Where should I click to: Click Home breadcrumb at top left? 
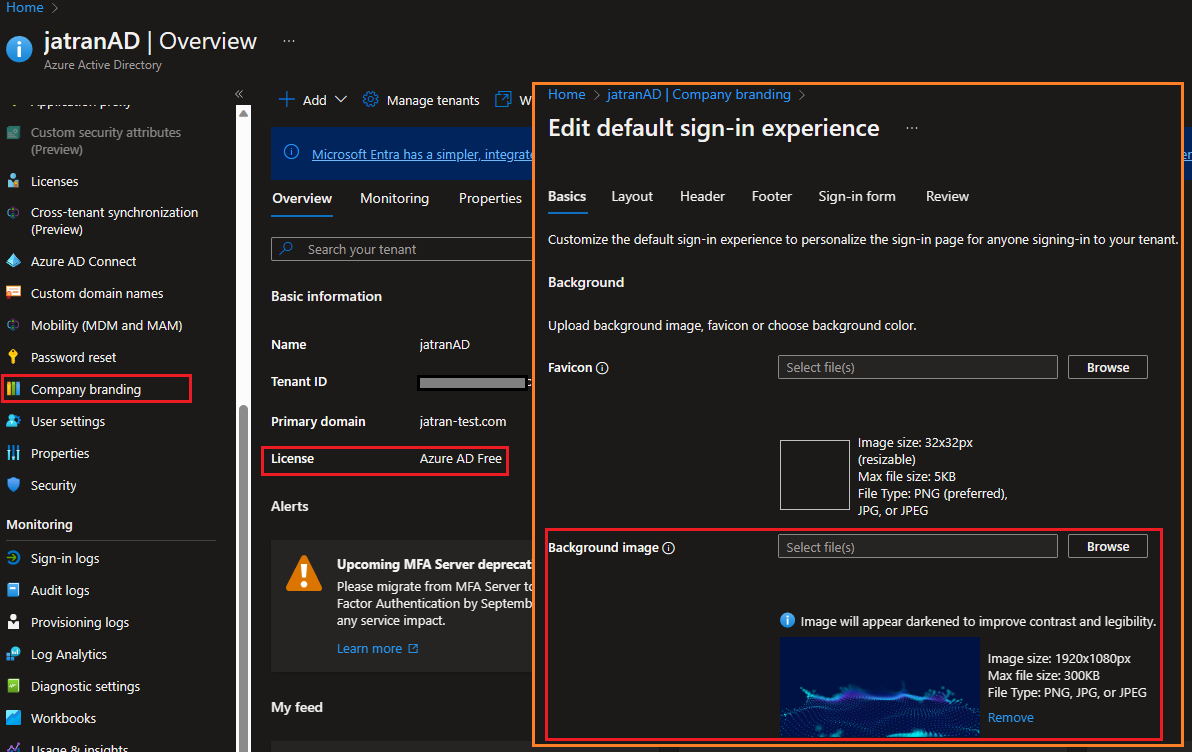(24, 8)
